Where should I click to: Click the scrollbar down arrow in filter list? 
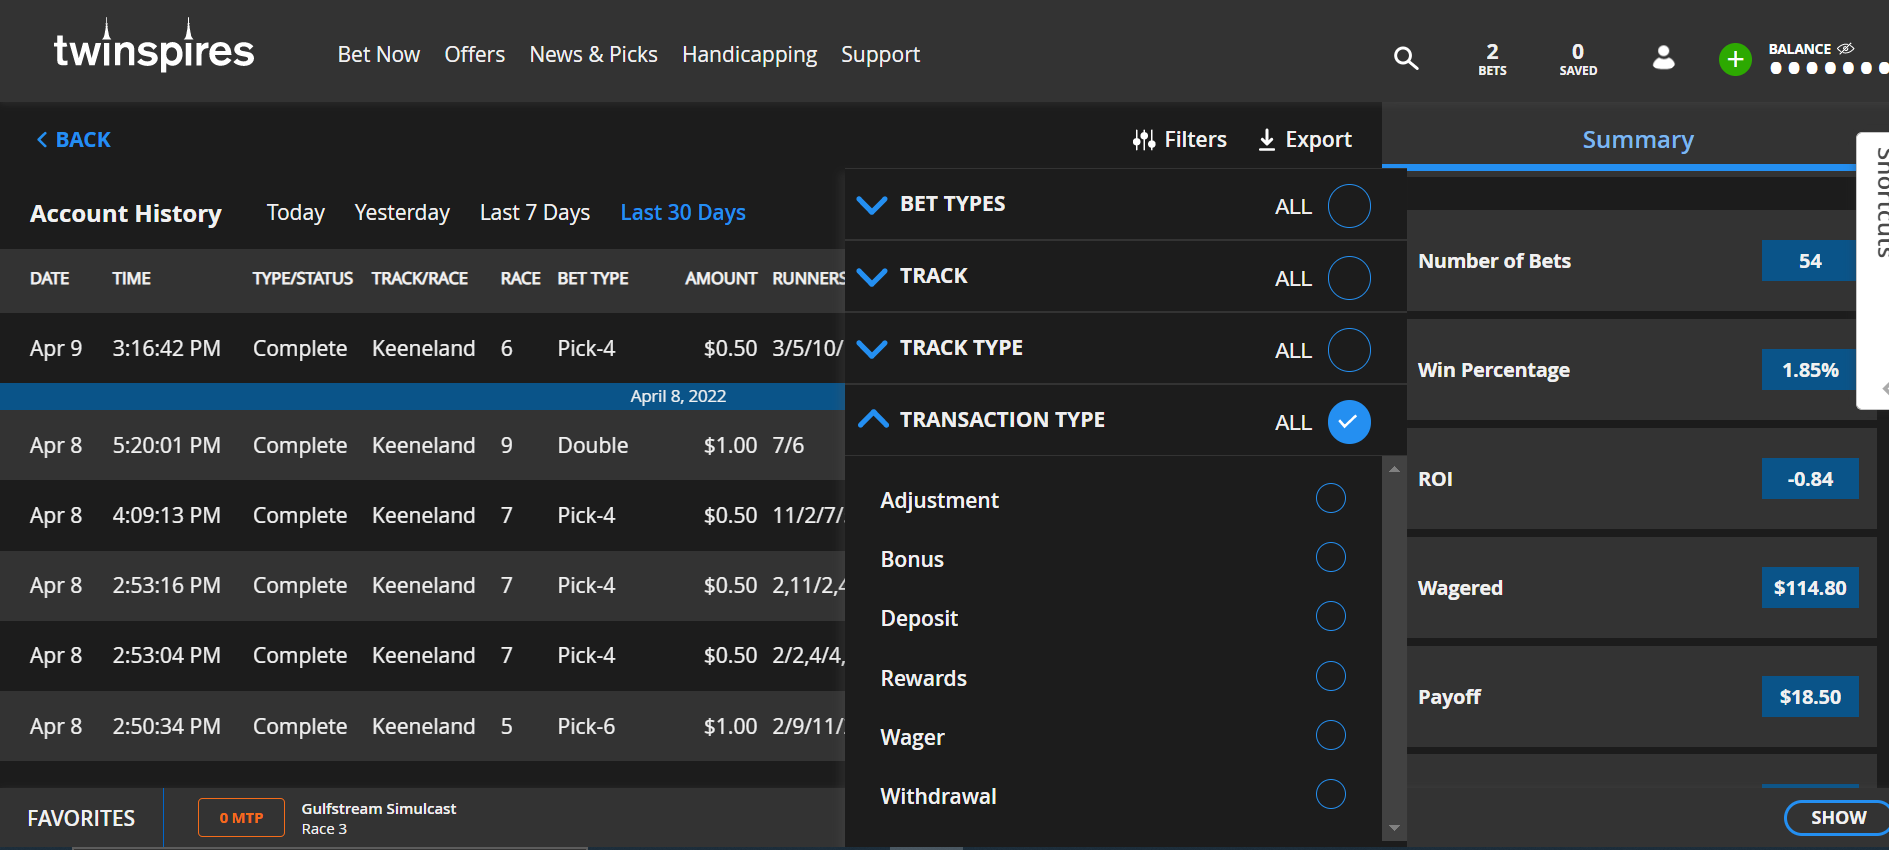pos(1394,828)
